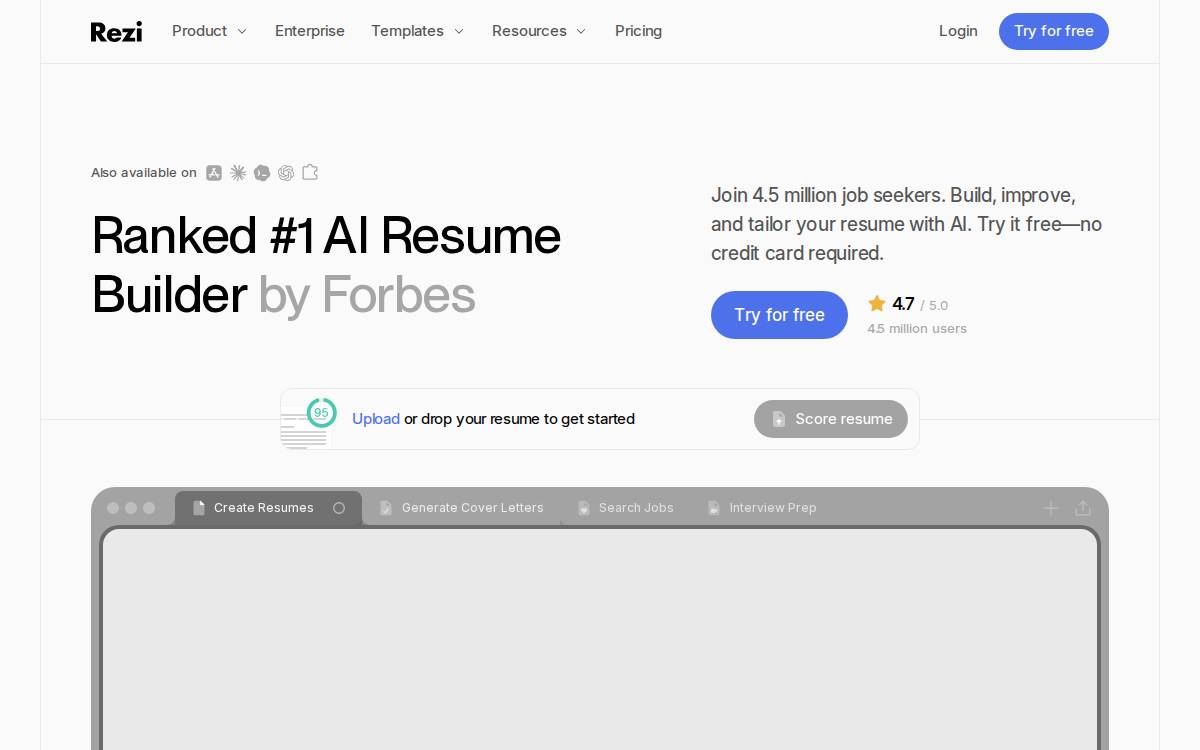
Task: Click the Rezi logo
Action: click(116, 32)
